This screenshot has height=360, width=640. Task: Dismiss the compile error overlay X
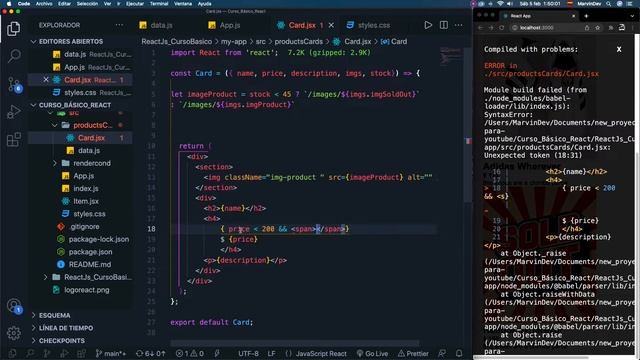[x=619, y=49]
